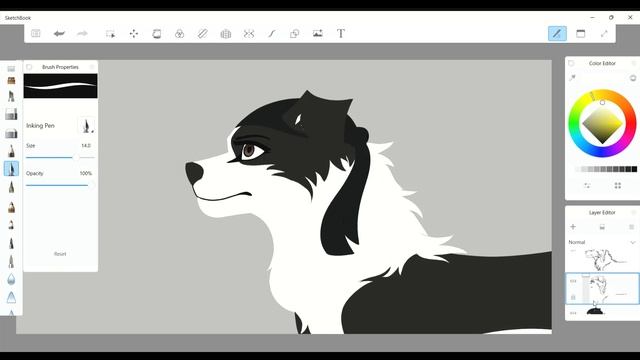640x360 pixels.
Task: Pin the Brush Properties panel
Action: pos(29,67)
